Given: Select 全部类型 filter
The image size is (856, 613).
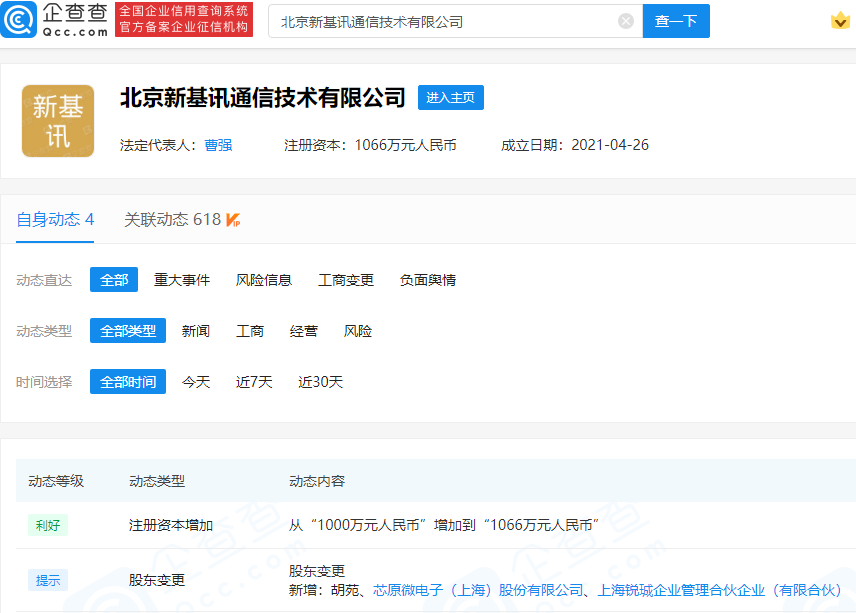Looking at the screenshot, I should tap(128, 331).
